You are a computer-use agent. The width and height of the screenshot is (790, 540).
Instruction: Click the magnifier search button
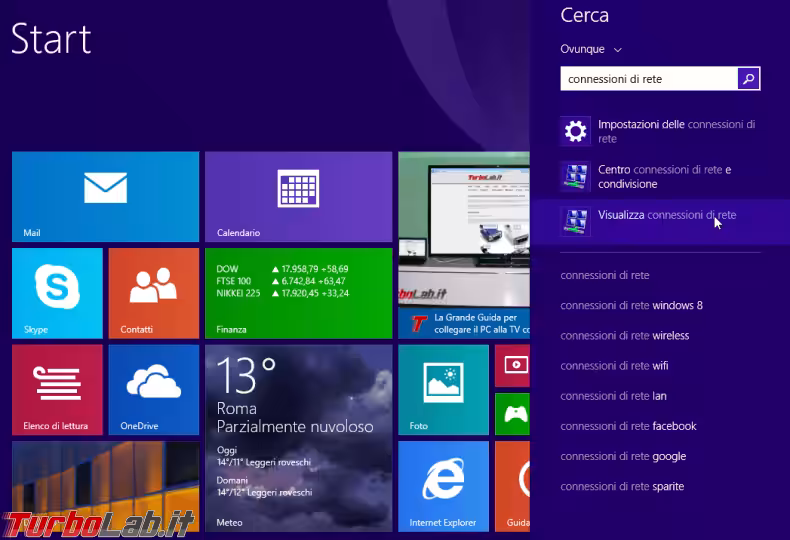click(748, 79)
